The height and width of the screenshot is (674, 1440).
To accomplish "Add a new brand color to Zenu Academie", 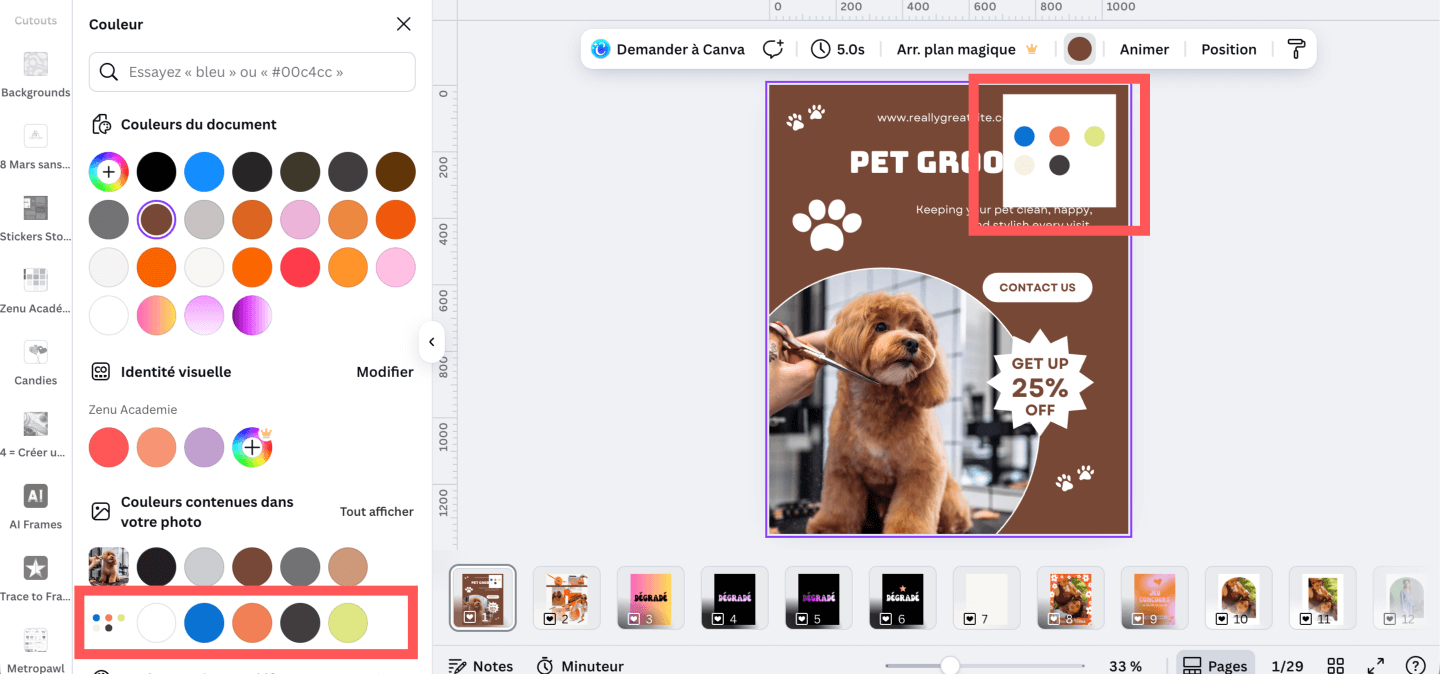I will 252,447.
